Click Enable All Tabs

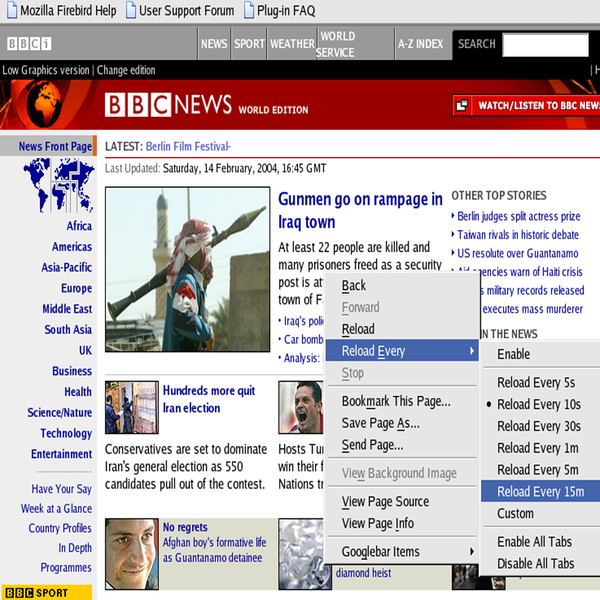[540, 542]
